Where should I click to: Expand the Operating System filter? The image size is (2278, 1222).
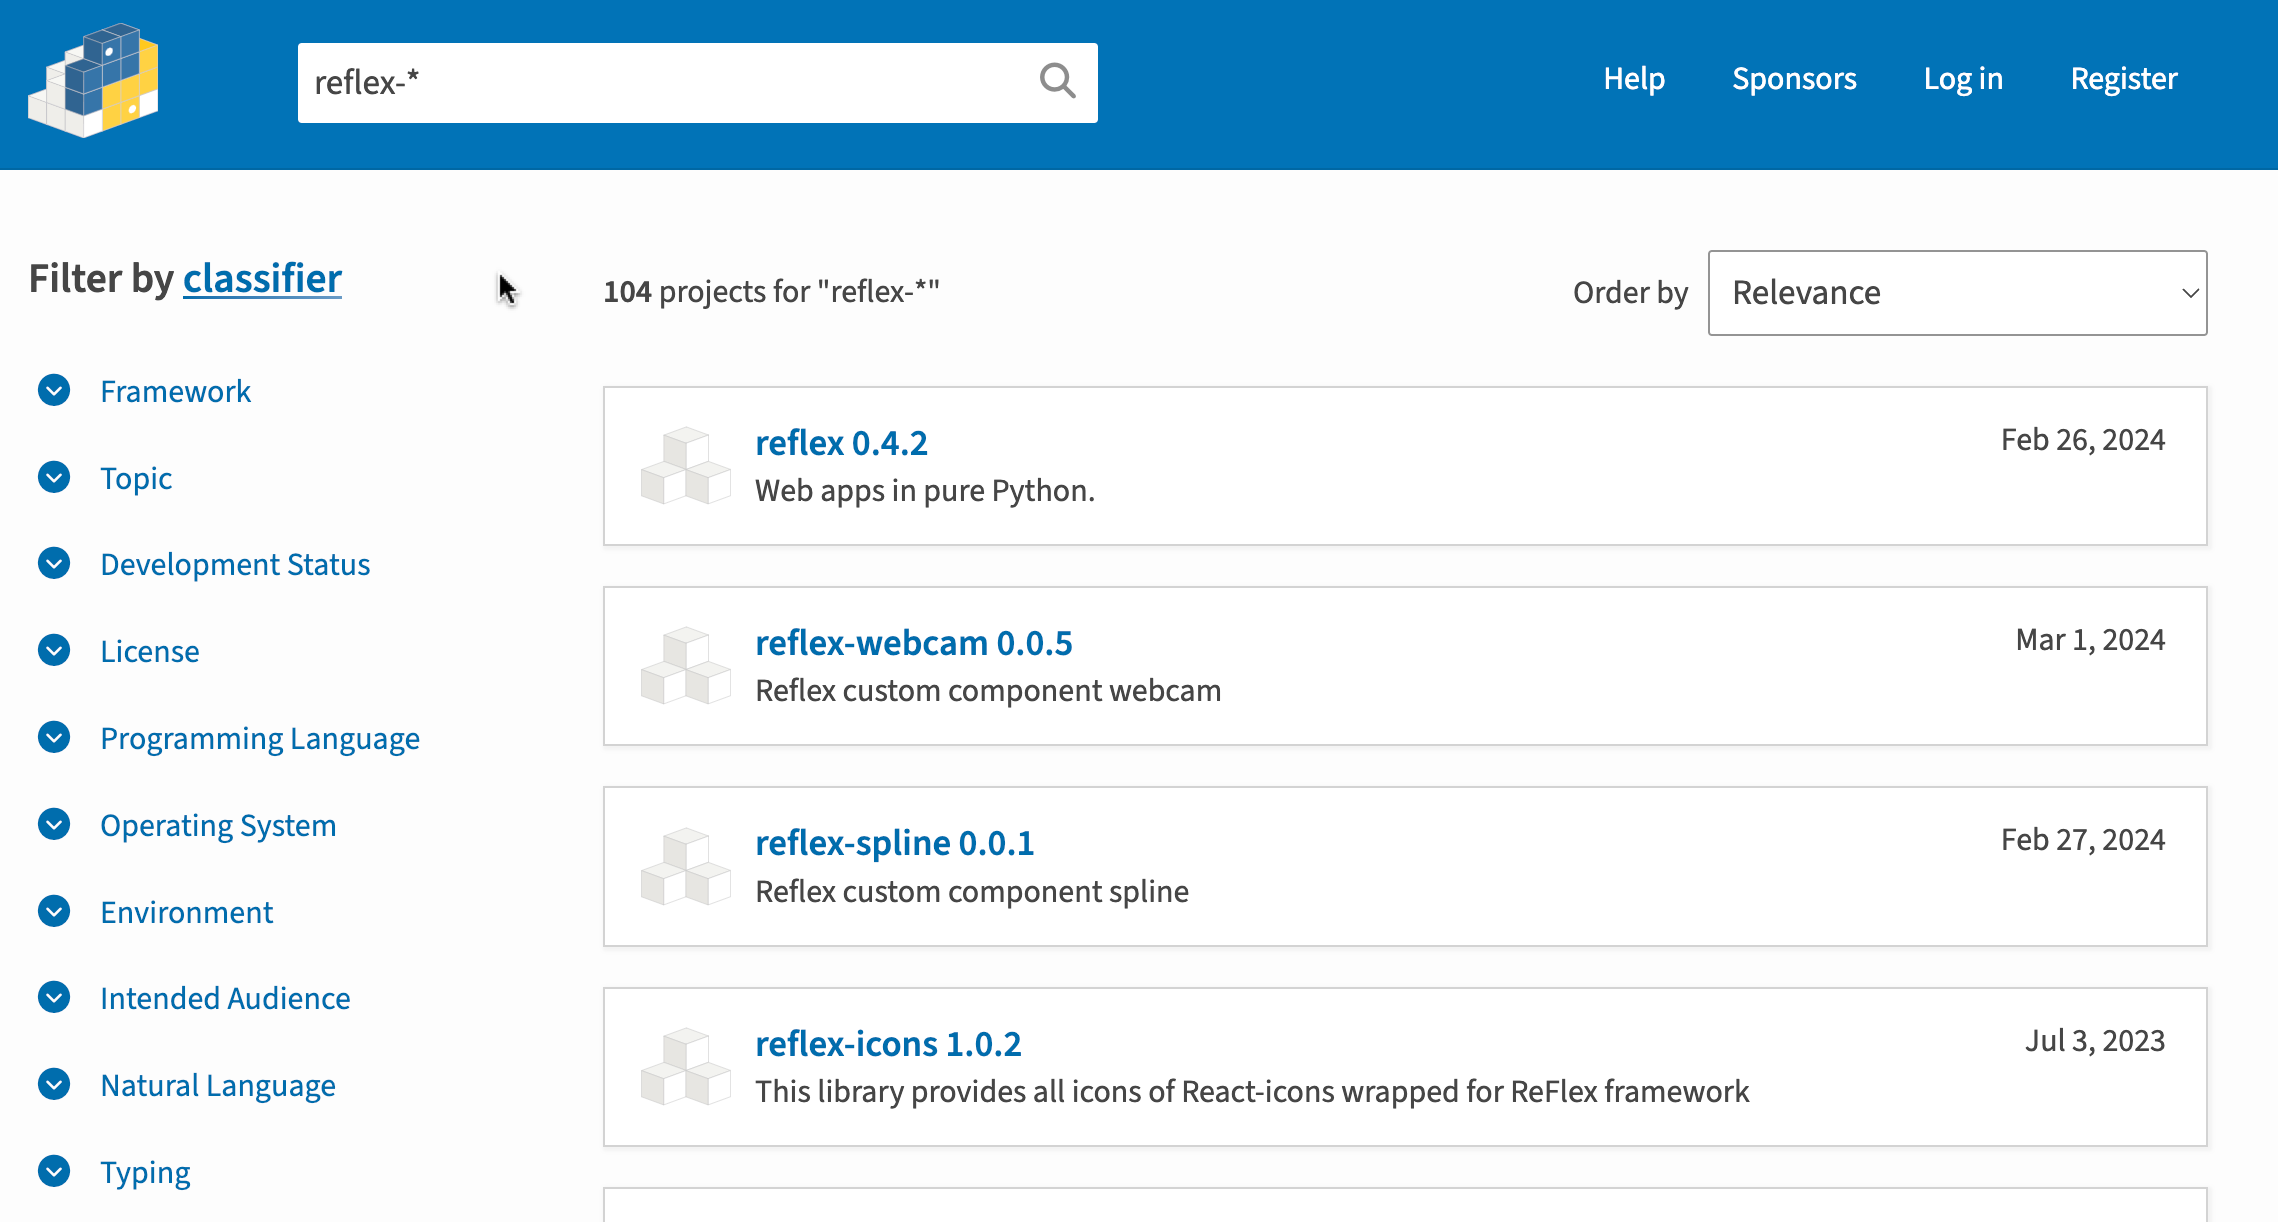point(54,824)
